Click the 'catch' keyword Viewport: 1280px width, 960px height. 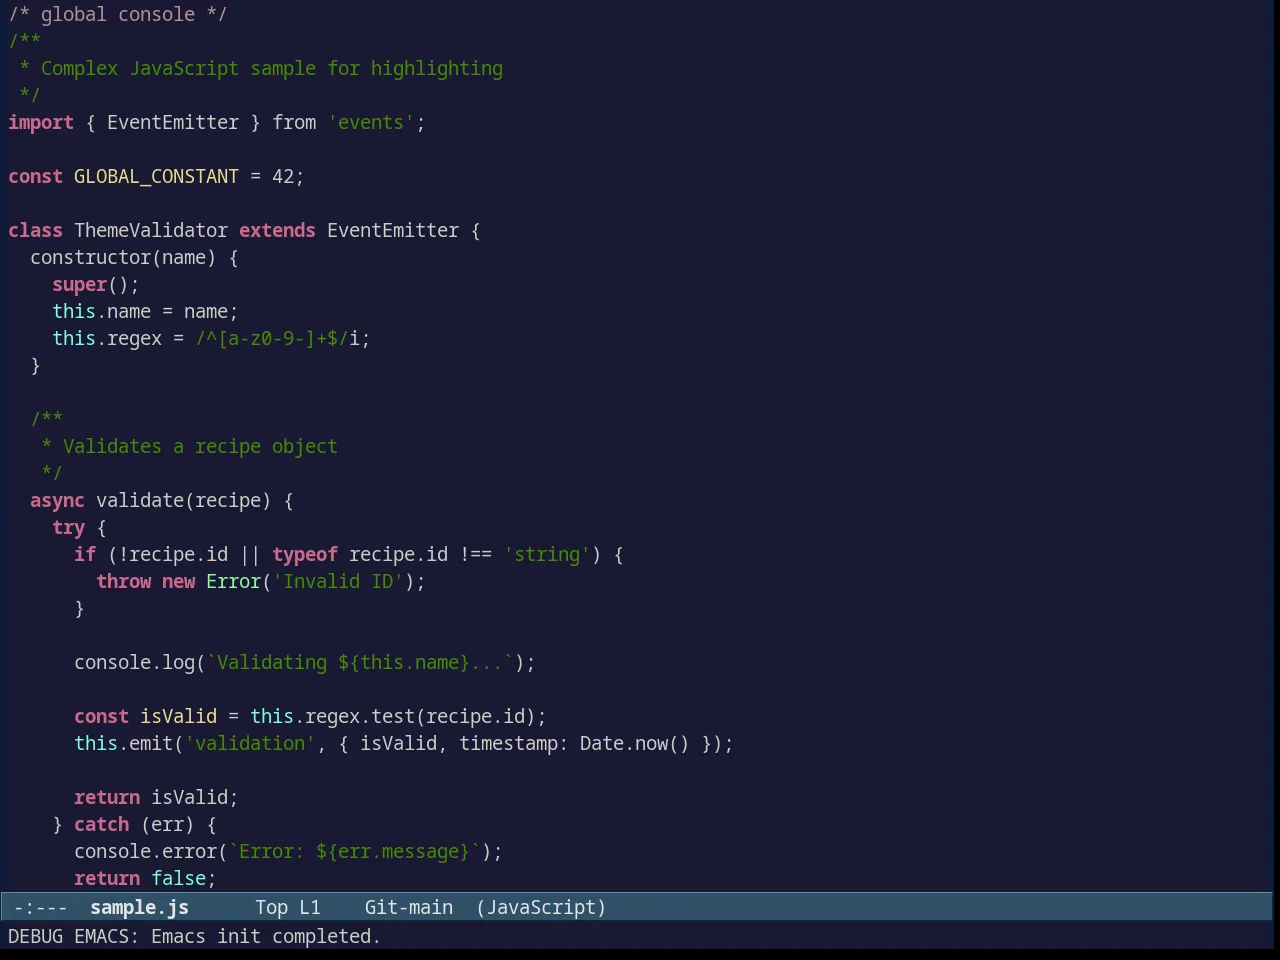click(101, 824)
